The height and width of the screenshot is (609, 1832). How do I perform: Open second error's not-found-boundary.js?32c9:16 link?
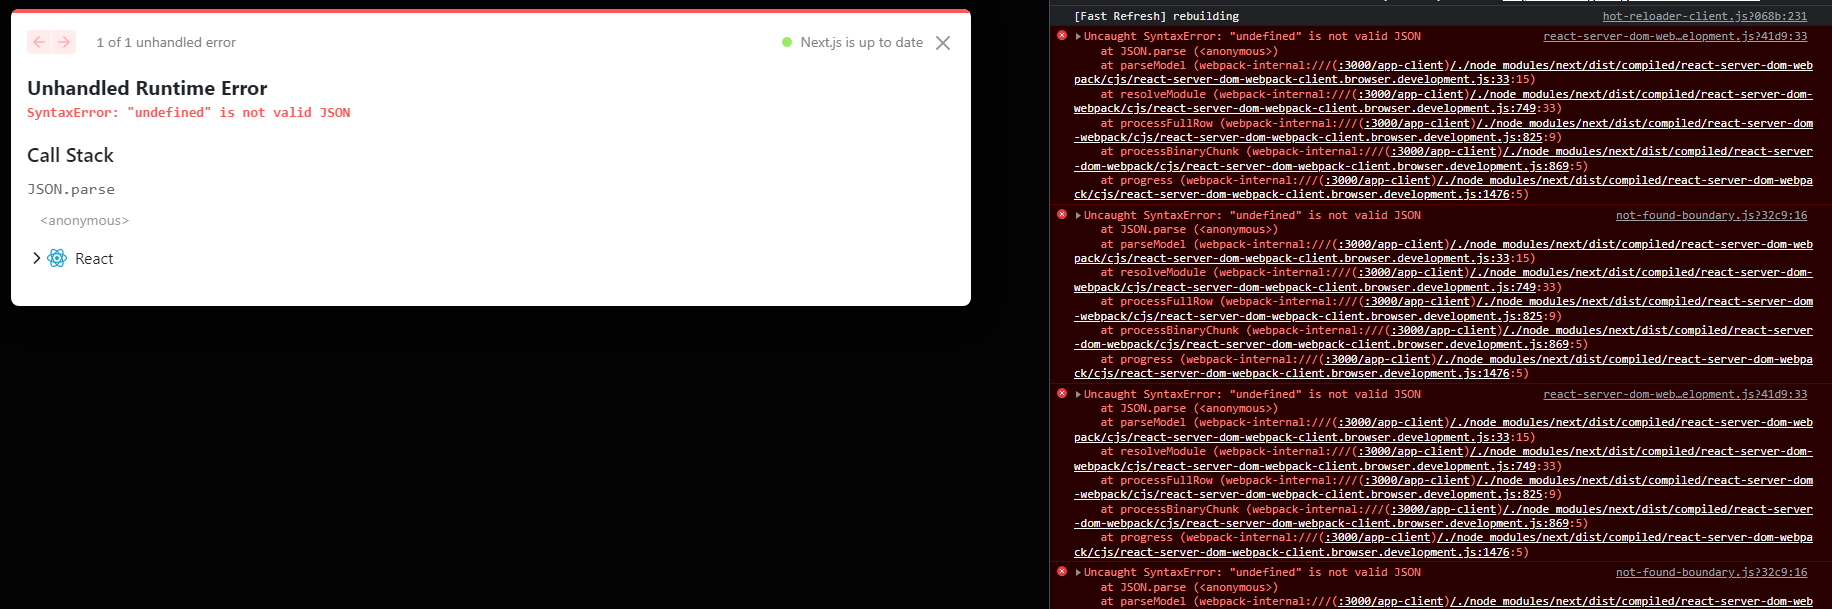tap(1711, 215)
